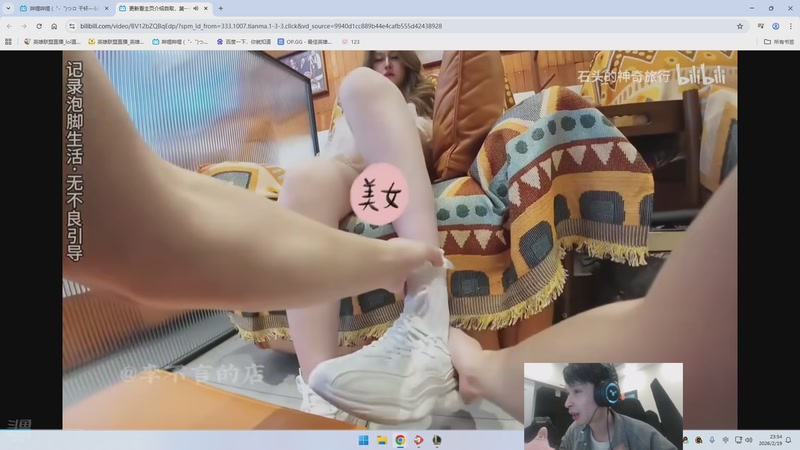Restore down the Chrome window
The image size is (800, 450).
(771, 8)
